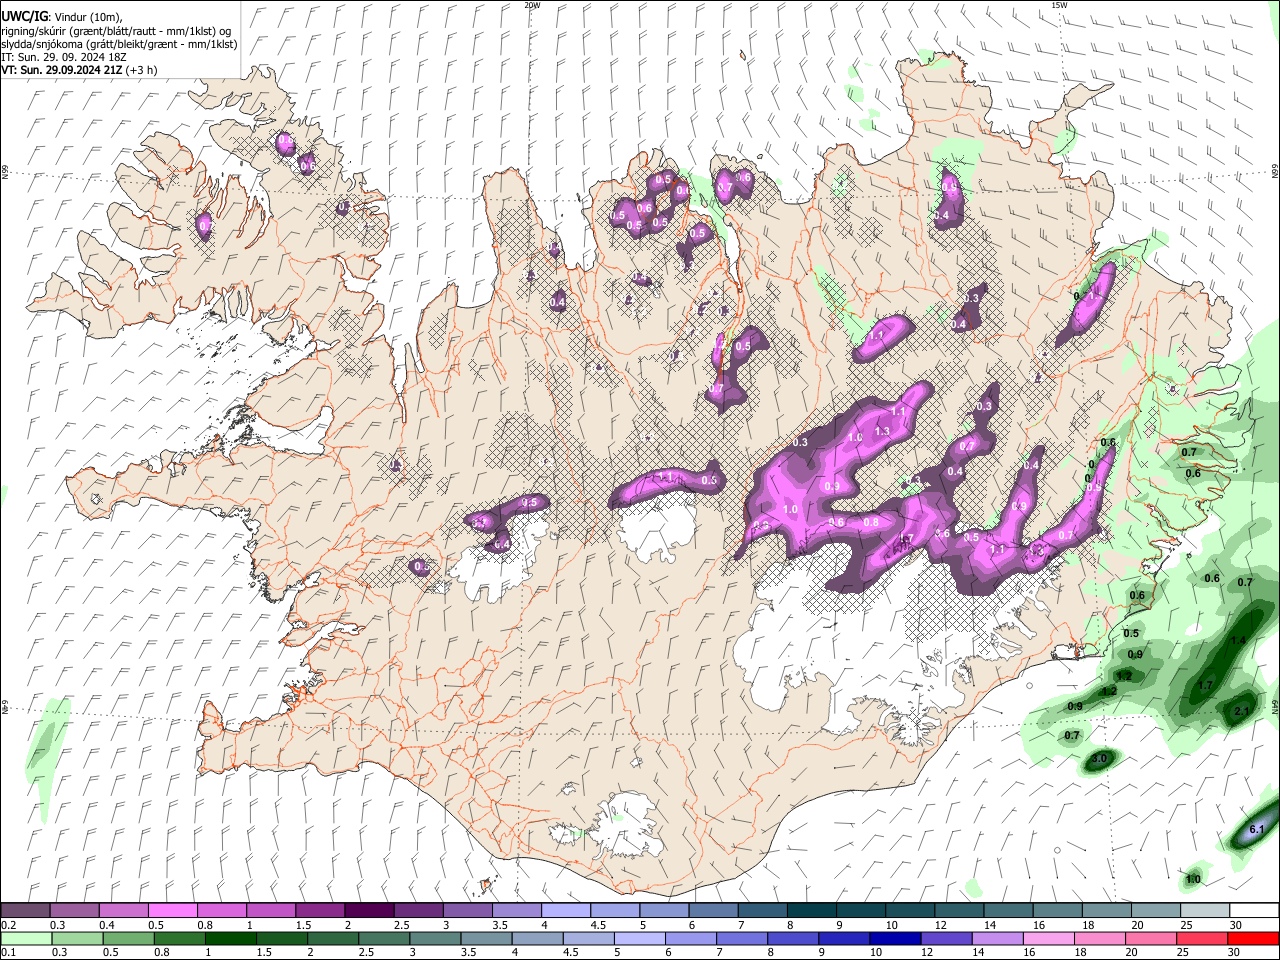Click the 20W longitude label at the top edge

pyautogui.click(x=532, y=5)
